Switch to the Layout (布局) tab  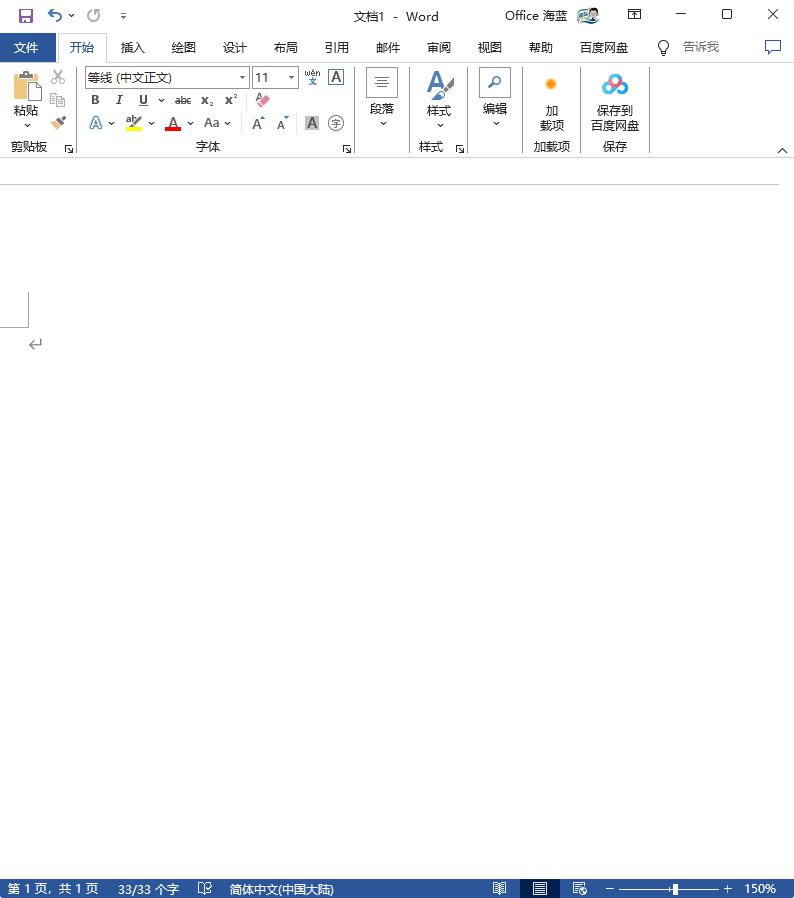[285, 48]
